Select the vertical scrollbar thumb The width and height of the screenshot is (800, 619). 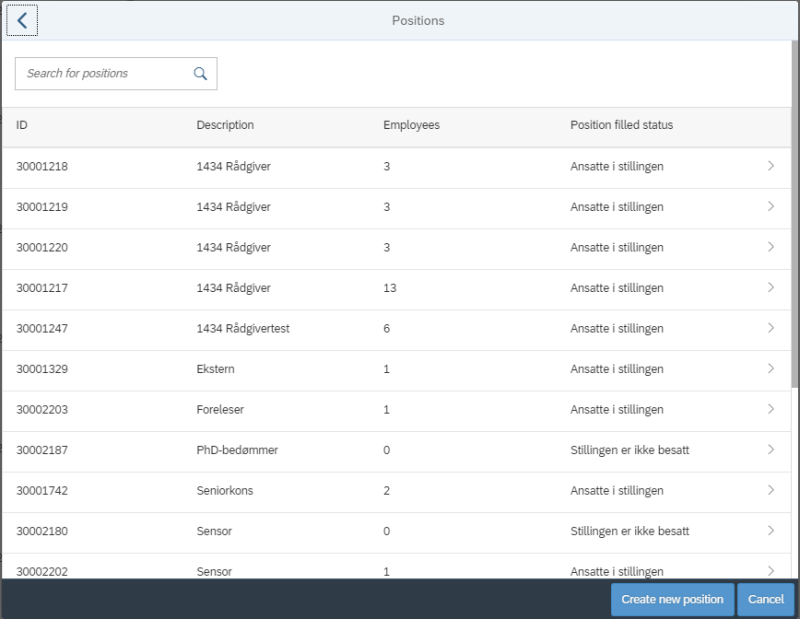pos(795,213)
